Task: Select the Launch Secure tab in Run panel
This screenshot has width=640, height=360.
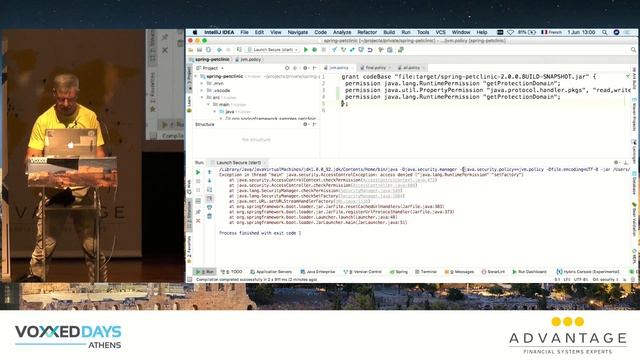Action: 238,162
